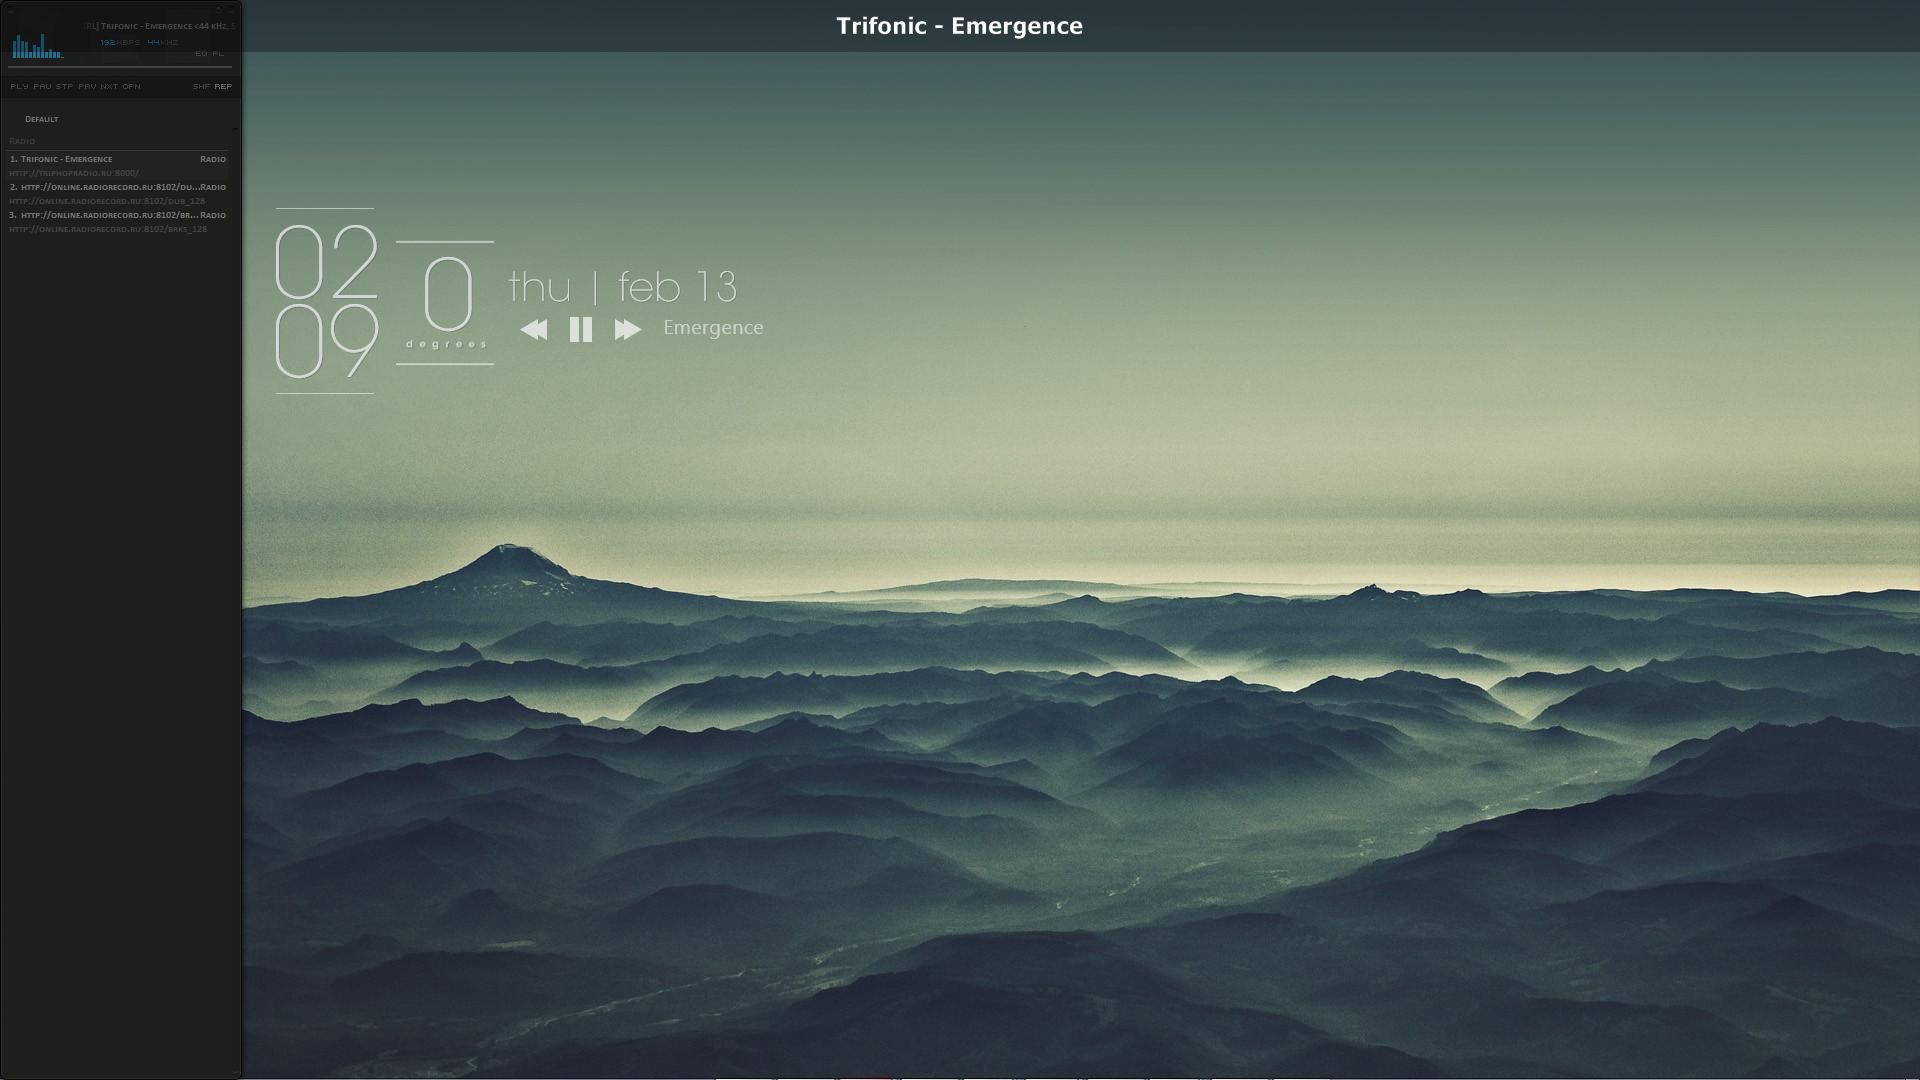
Task: Click the Emergence track title on the desktop
Action: point(713,328)
